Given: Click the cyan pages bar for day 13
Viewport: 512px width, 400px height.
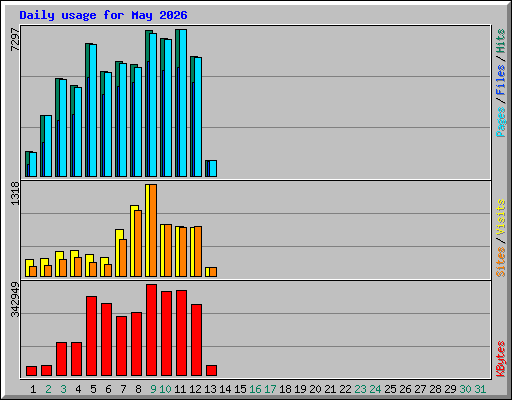Looking at the screenshot, I should pyautogui.click(x=213, y=169).
